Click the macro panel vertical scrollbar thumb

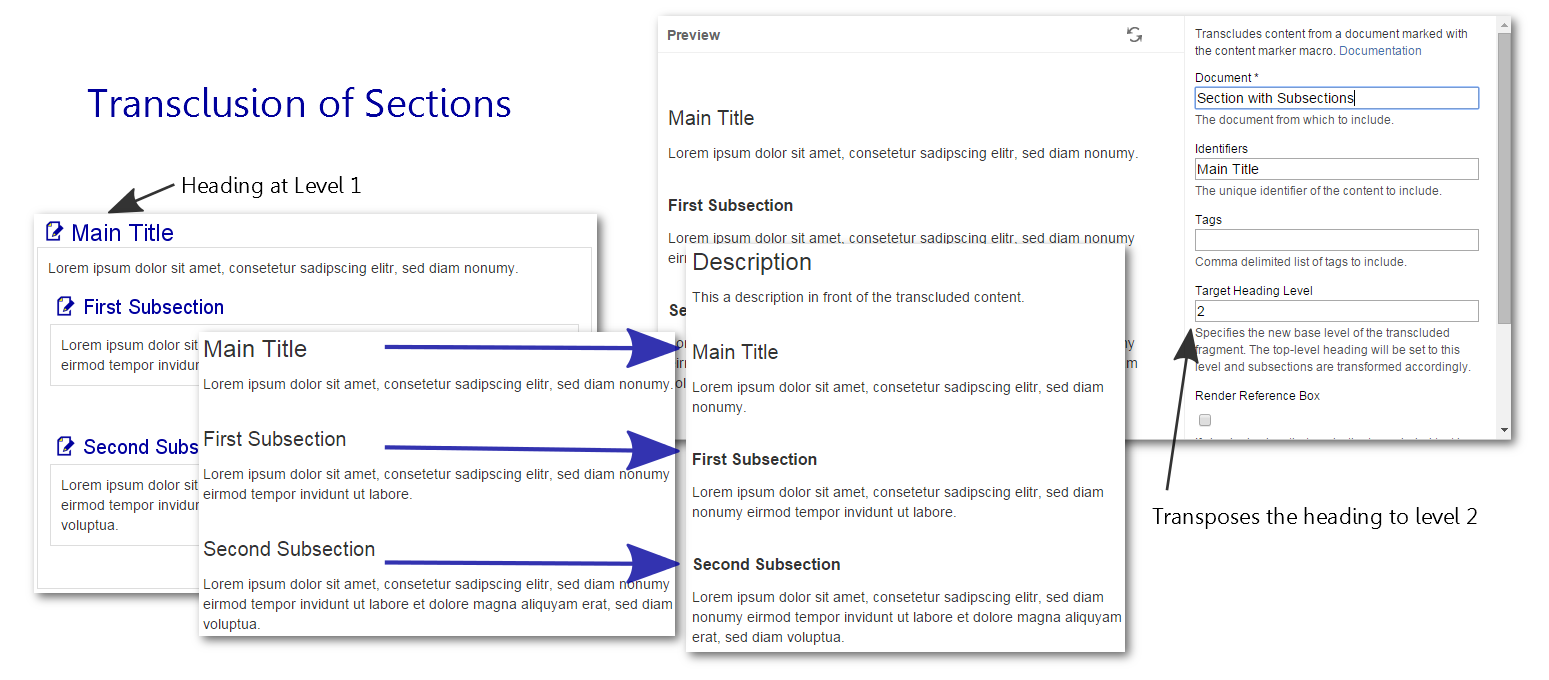pos(1504,180)
